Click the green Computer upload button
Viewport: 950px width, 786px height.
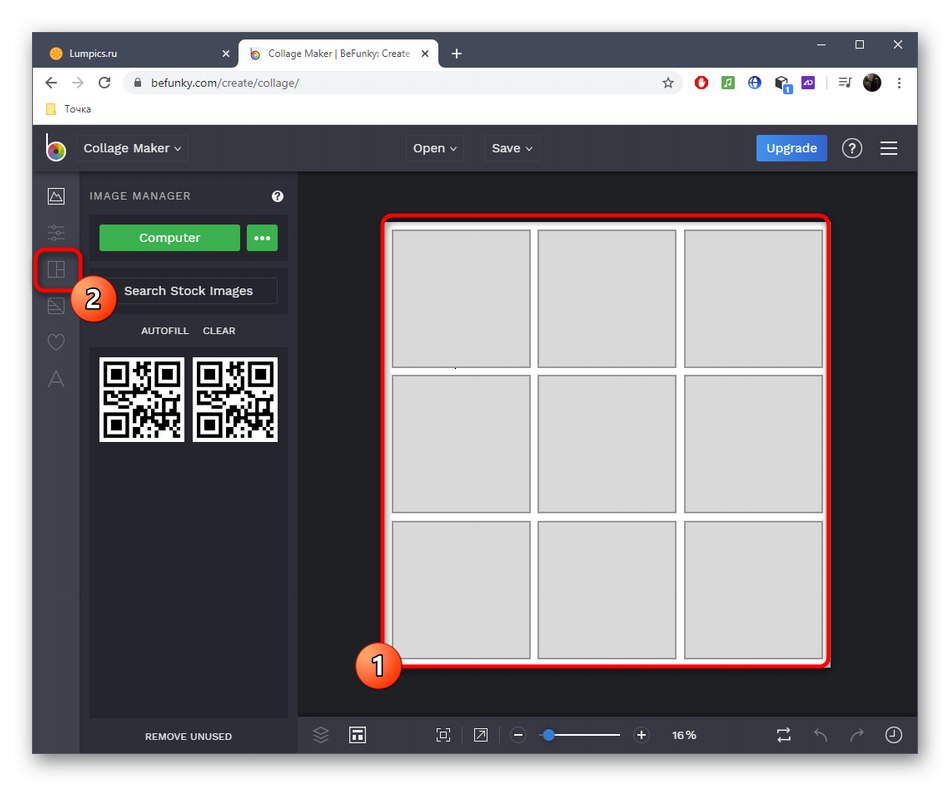pyautogui.click(x=169, y=238)
